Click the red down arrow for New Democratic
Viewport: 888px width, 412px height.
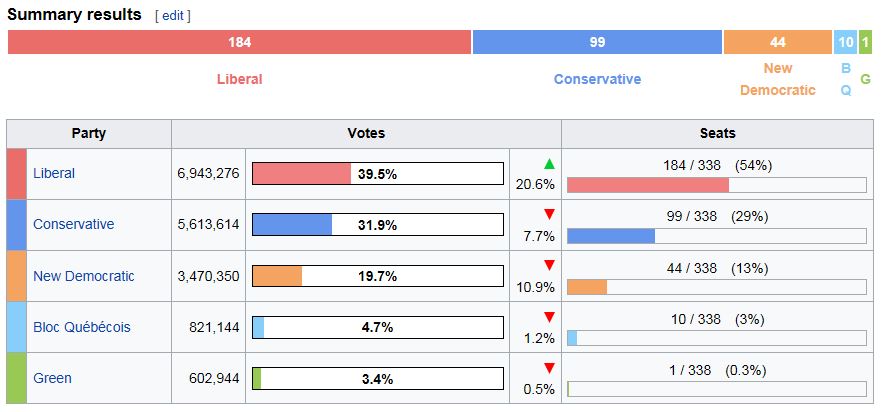point(548,265)
